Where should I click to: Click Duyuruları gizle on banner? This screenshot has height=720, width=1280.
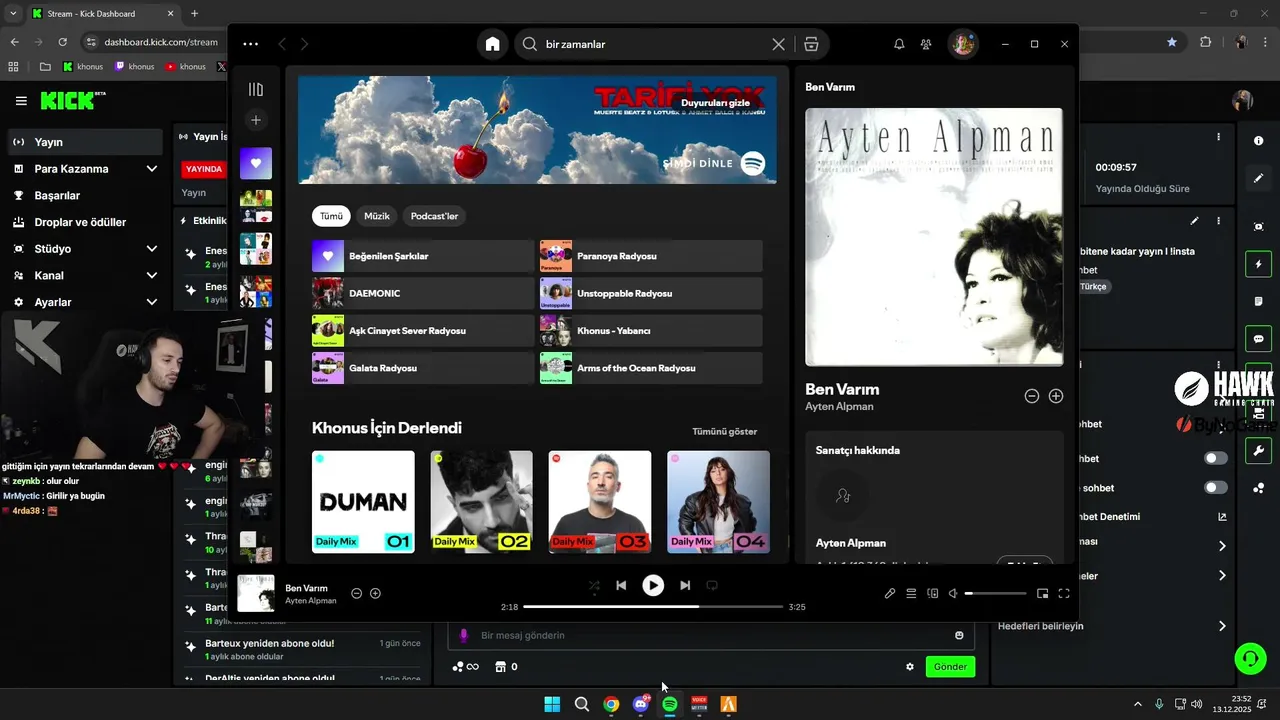click(715, 103)
